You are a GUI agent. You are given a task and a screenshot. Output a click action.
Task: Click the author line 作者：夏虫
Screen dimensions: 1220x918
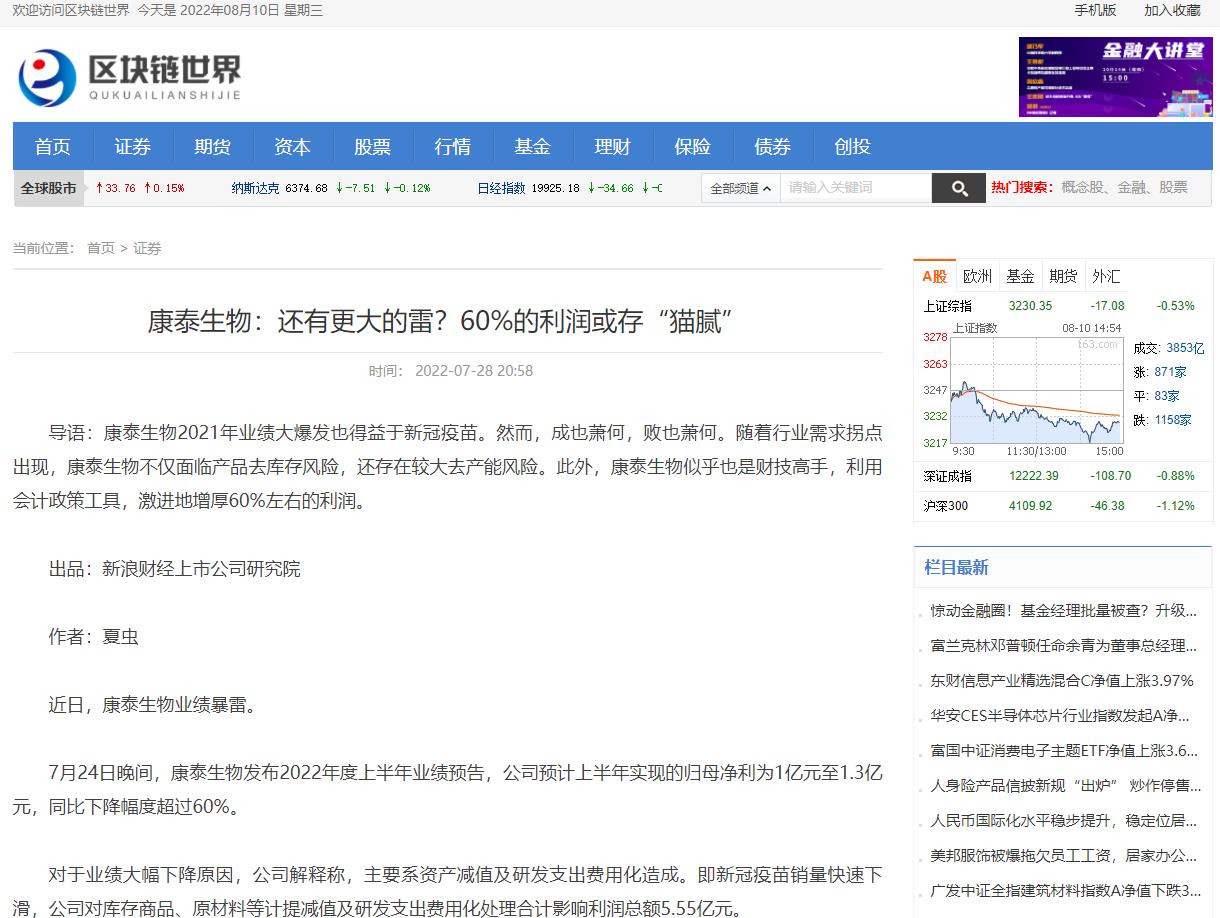[x=94, y=637]
